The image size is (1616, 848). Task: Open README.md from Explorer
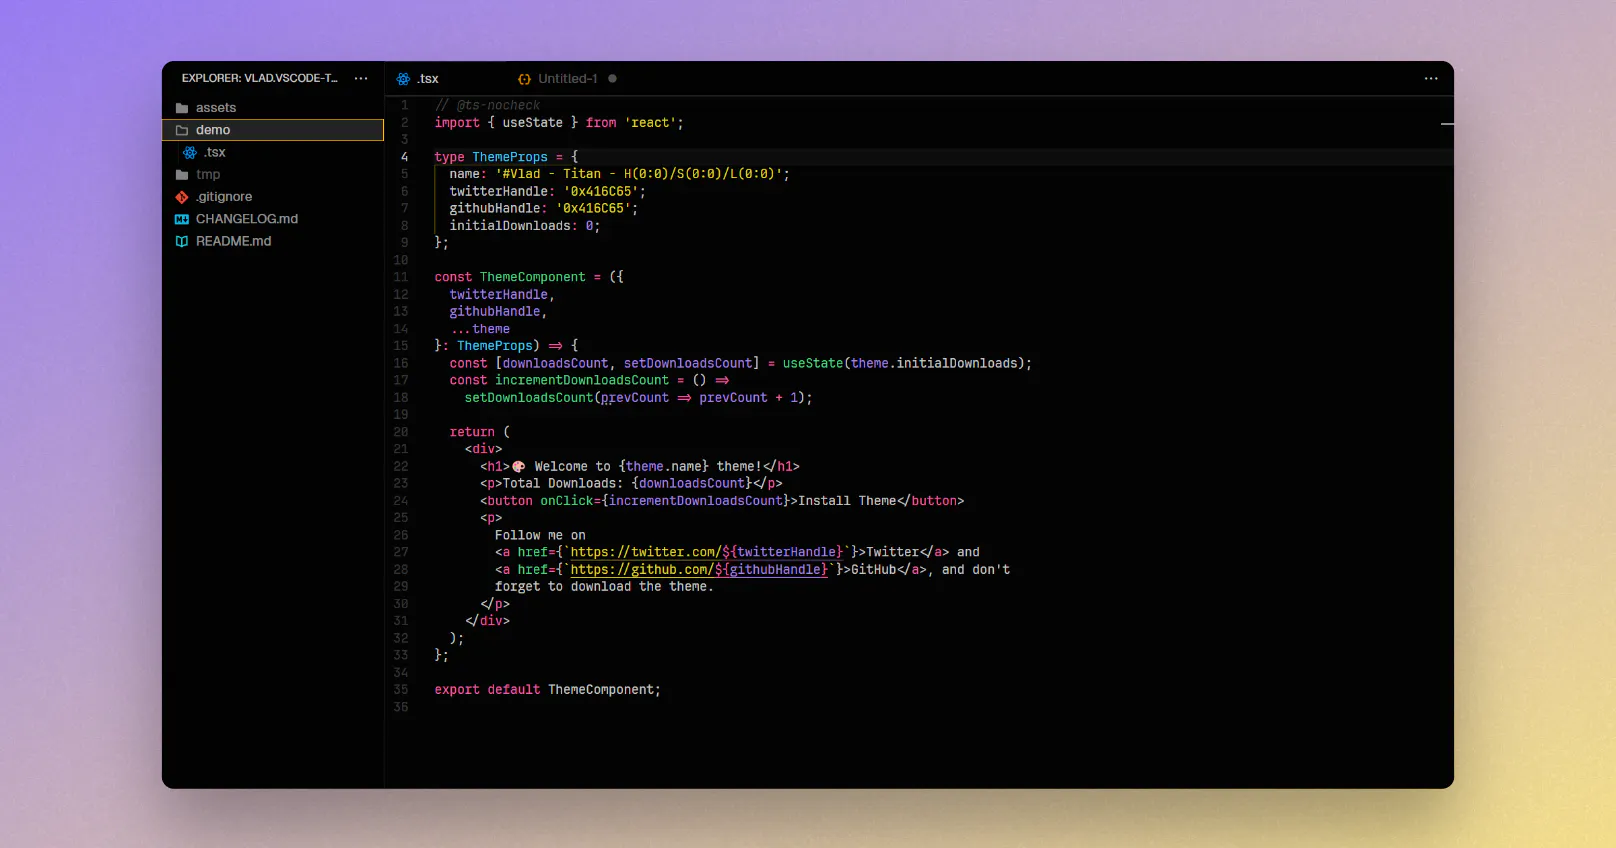pos(273,241)
